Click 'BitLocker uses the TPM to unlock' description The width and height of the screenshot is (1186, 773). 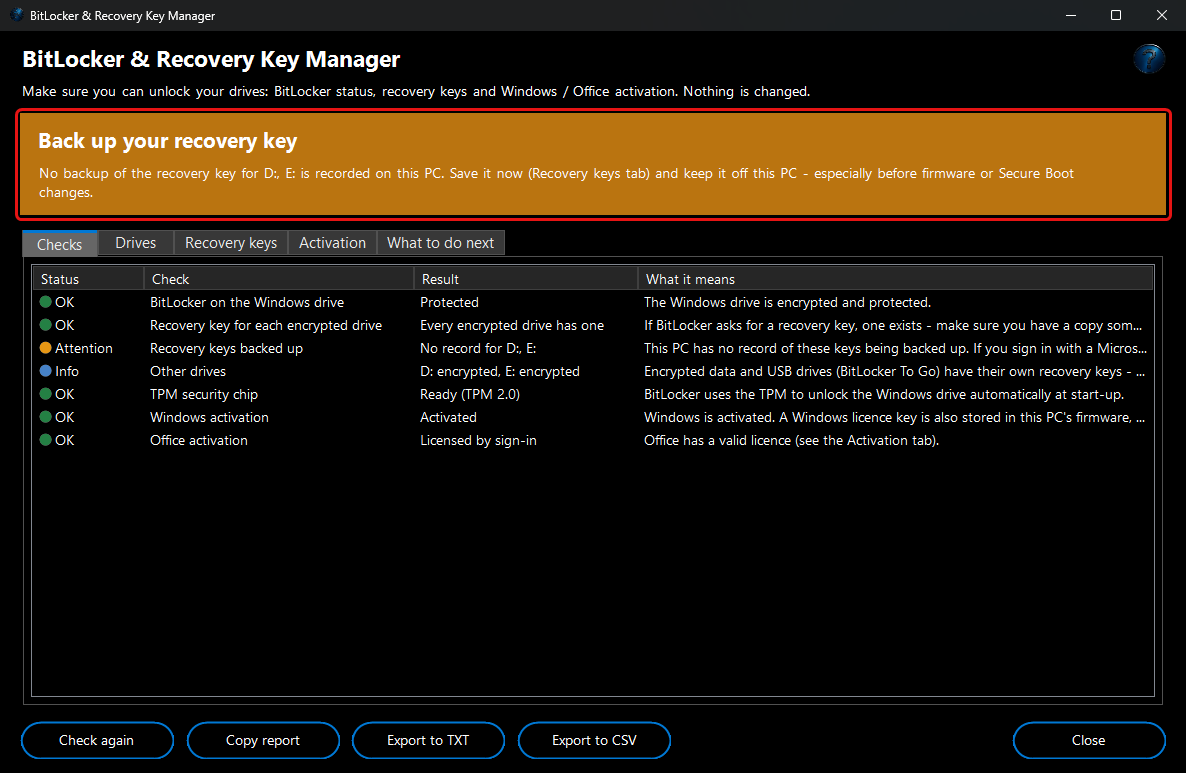pyautogui.click(x=883, y=394)
